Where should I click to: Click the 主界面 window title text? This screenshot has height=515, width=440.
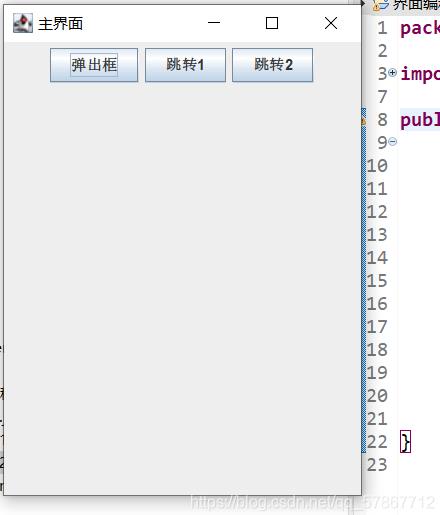click(x=61, y=24)
